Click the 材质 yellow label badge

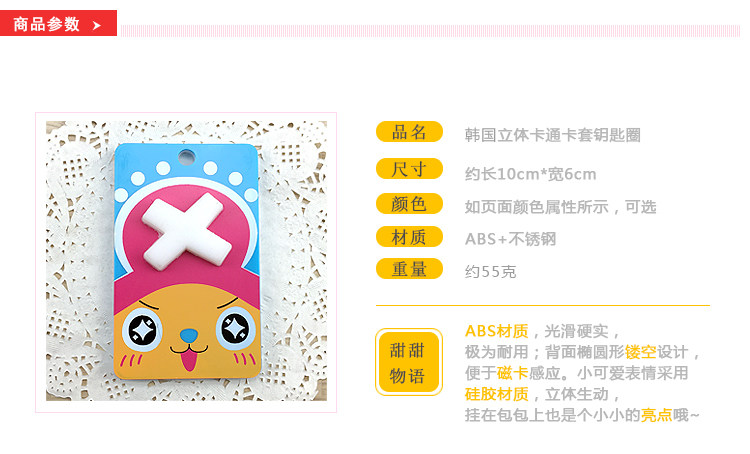409,237
